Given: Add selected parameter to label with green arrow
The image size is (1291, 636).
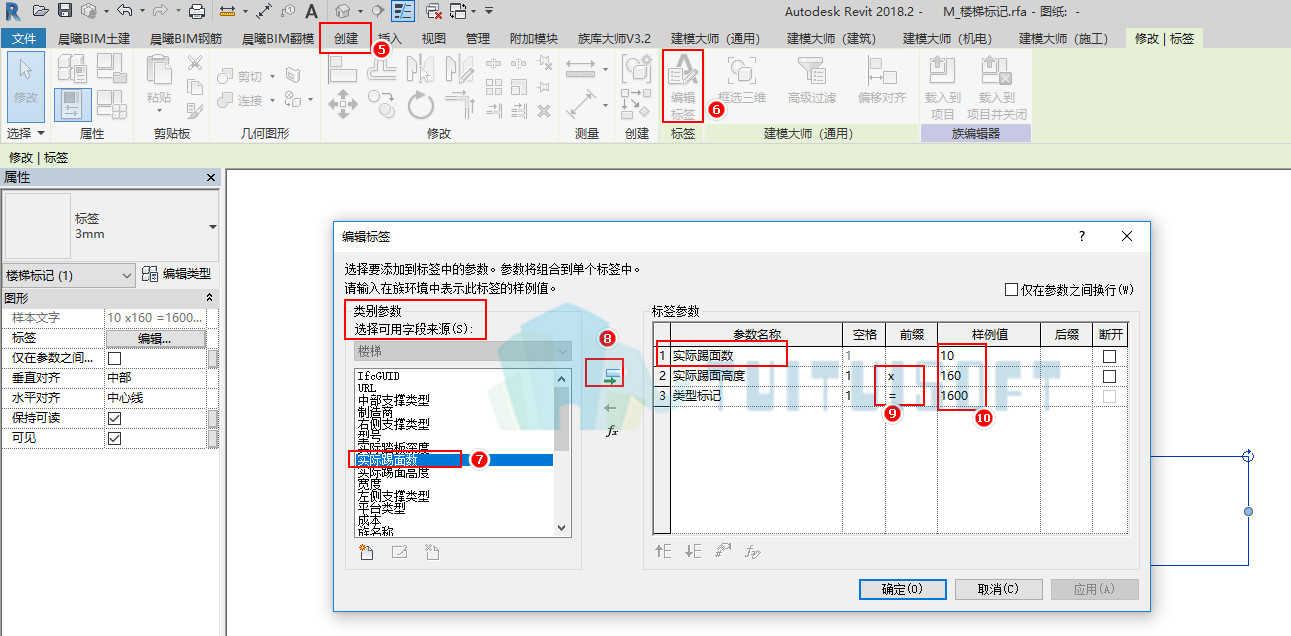Looking at the screenshot, I should point(613,377).
